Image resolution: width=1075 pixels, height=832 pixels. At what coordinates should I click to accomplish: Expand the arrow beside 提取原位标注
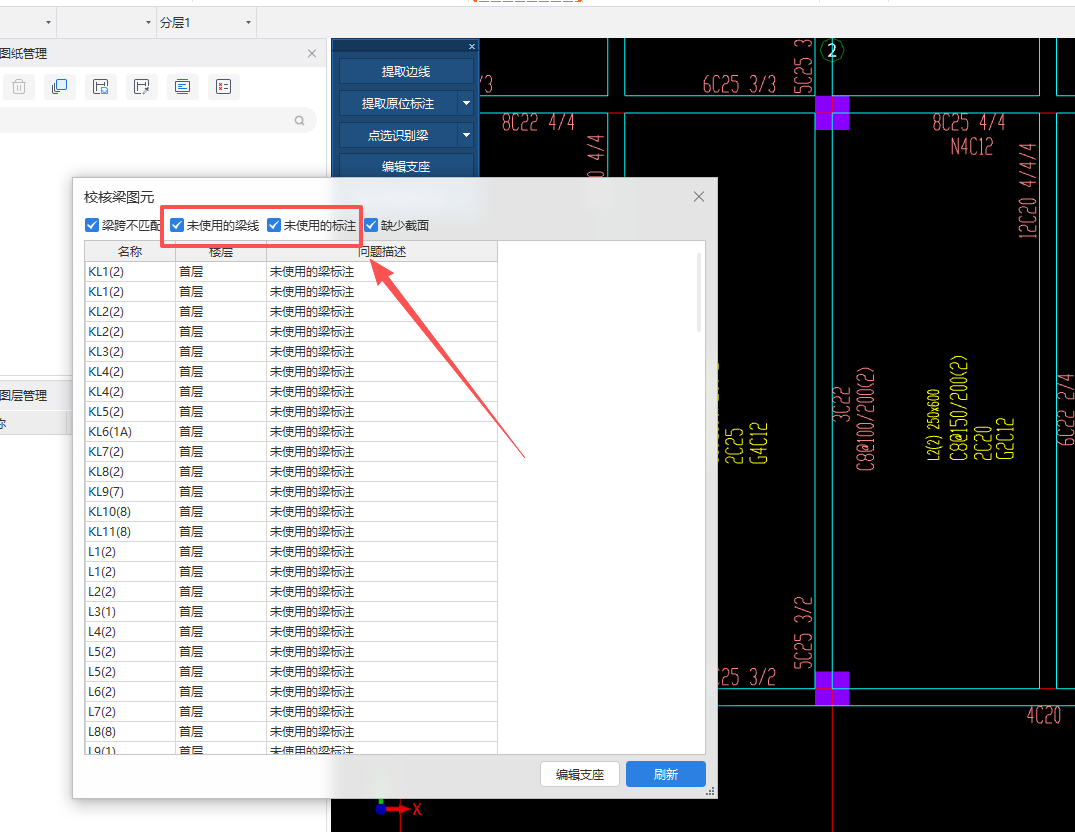click(465, 103)
